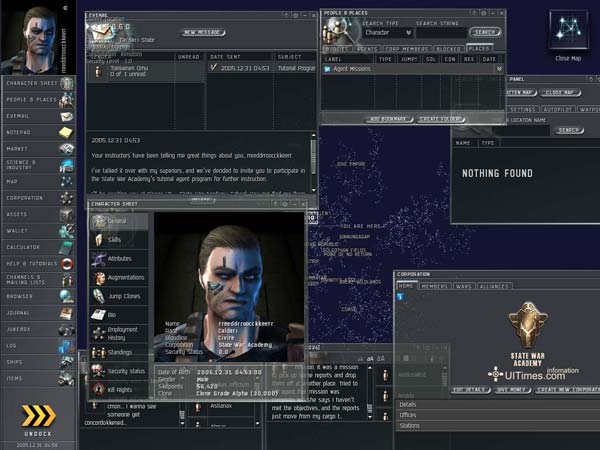The width and height of the screenshot is (600, 450).
Task: Switch to Places tab
Action: point(479,49)
